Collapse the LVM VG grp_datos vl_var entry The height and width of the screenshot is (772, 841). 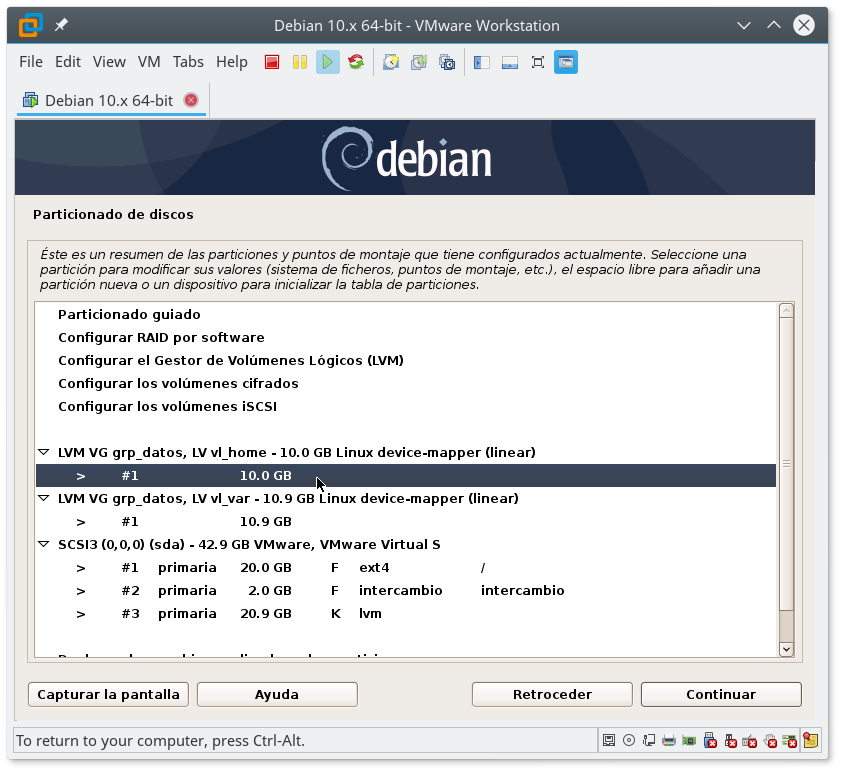(44, 498)
